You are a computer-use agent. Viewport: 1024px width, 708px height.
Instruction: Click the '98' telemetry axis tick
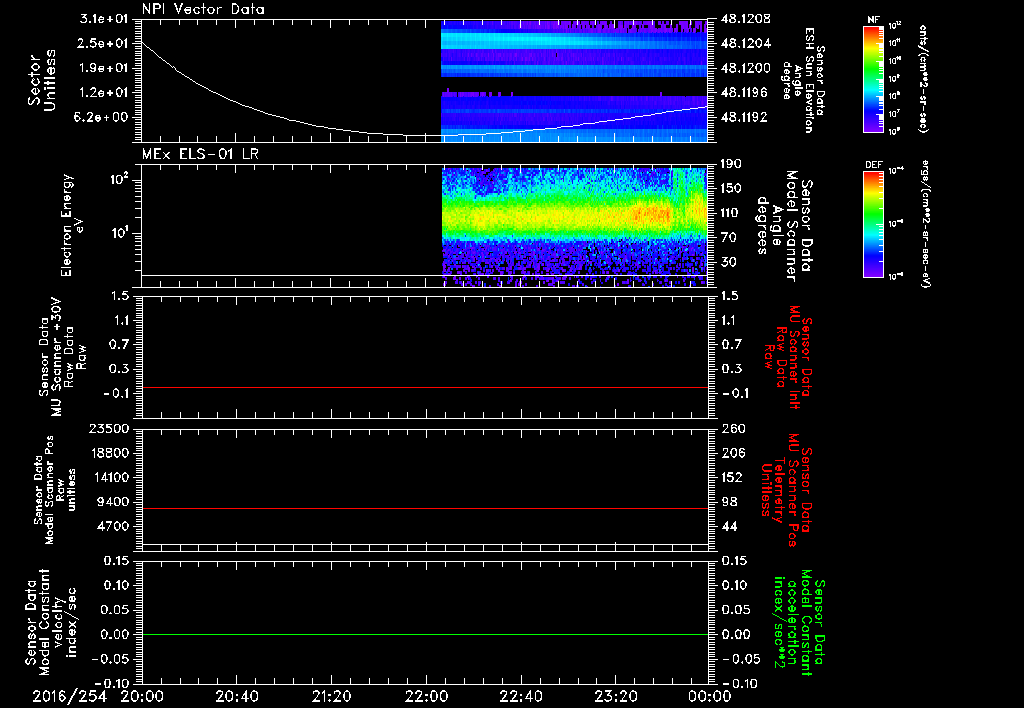pos(728,502)
